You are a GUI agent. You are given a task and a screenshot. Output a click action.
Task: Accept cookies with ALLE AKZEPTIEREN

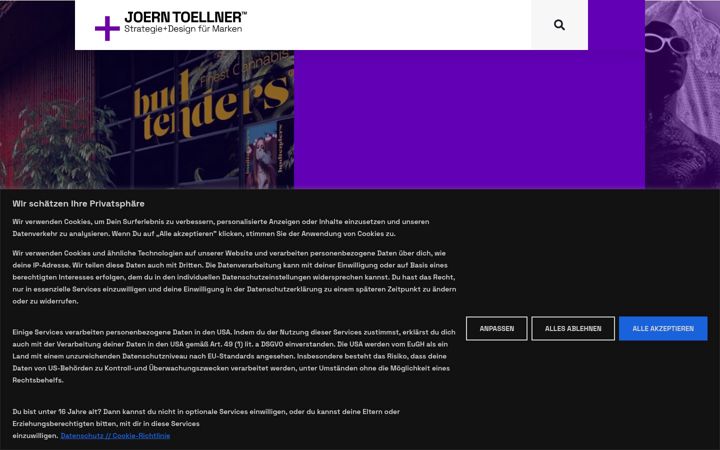(663, 328)
